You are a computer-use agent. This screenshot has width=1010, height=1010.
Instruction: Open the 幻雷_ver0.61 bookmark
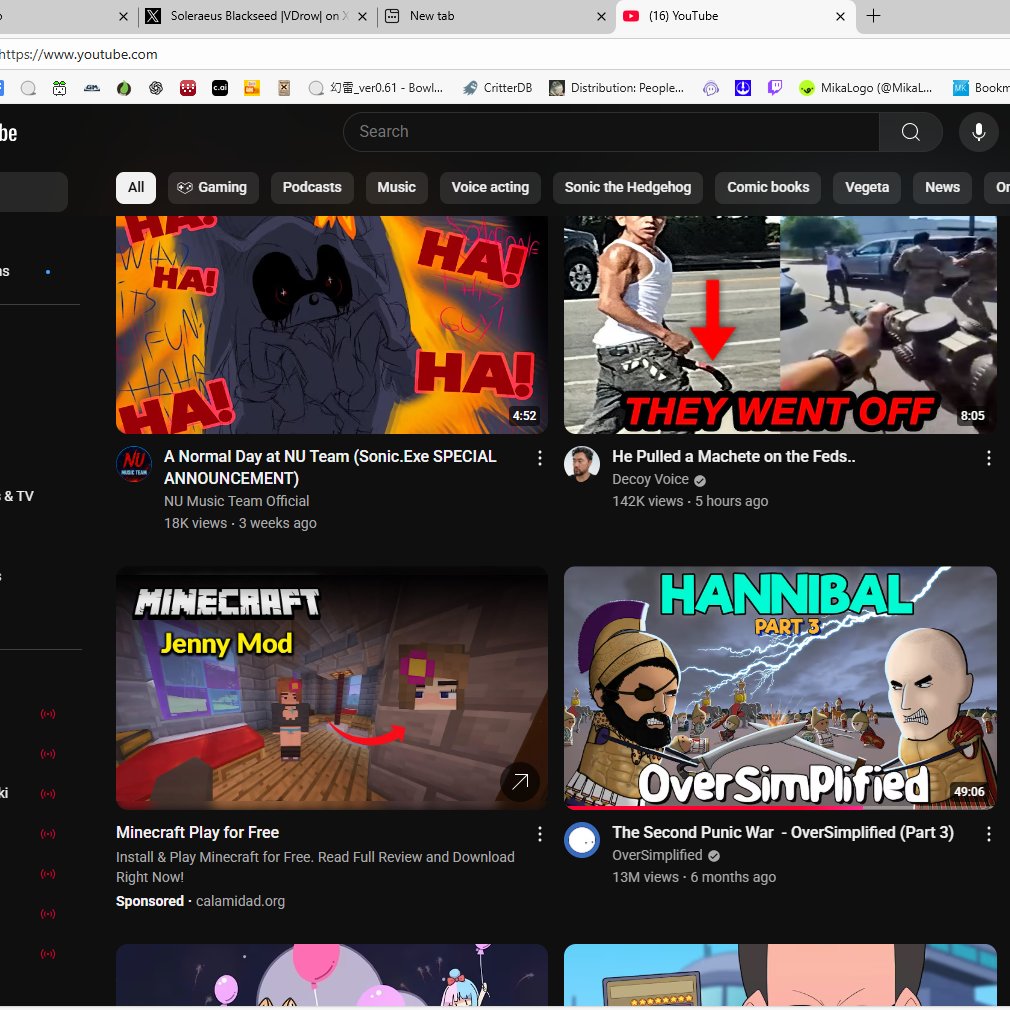click(x=376, y=88)
